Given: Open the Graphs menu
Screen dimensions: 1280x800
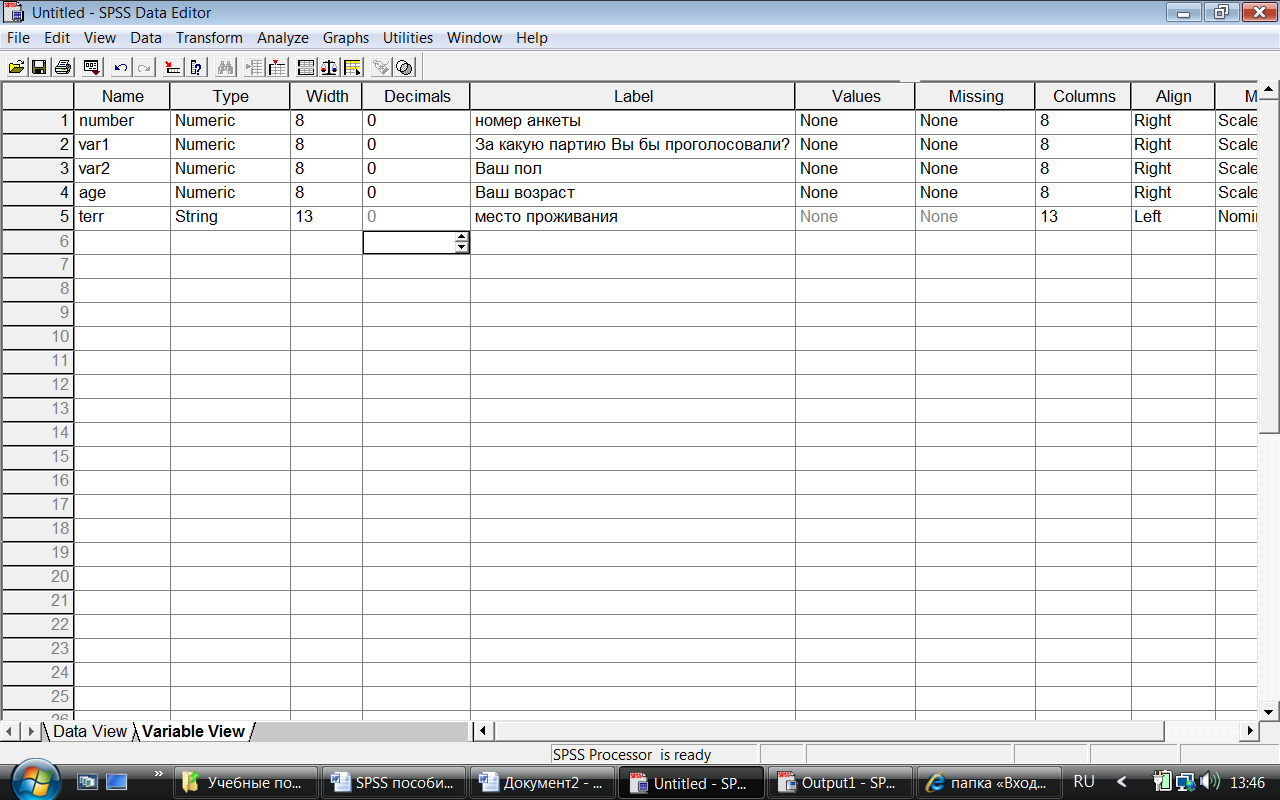Looking at the screenshot, I should point(346,38).
